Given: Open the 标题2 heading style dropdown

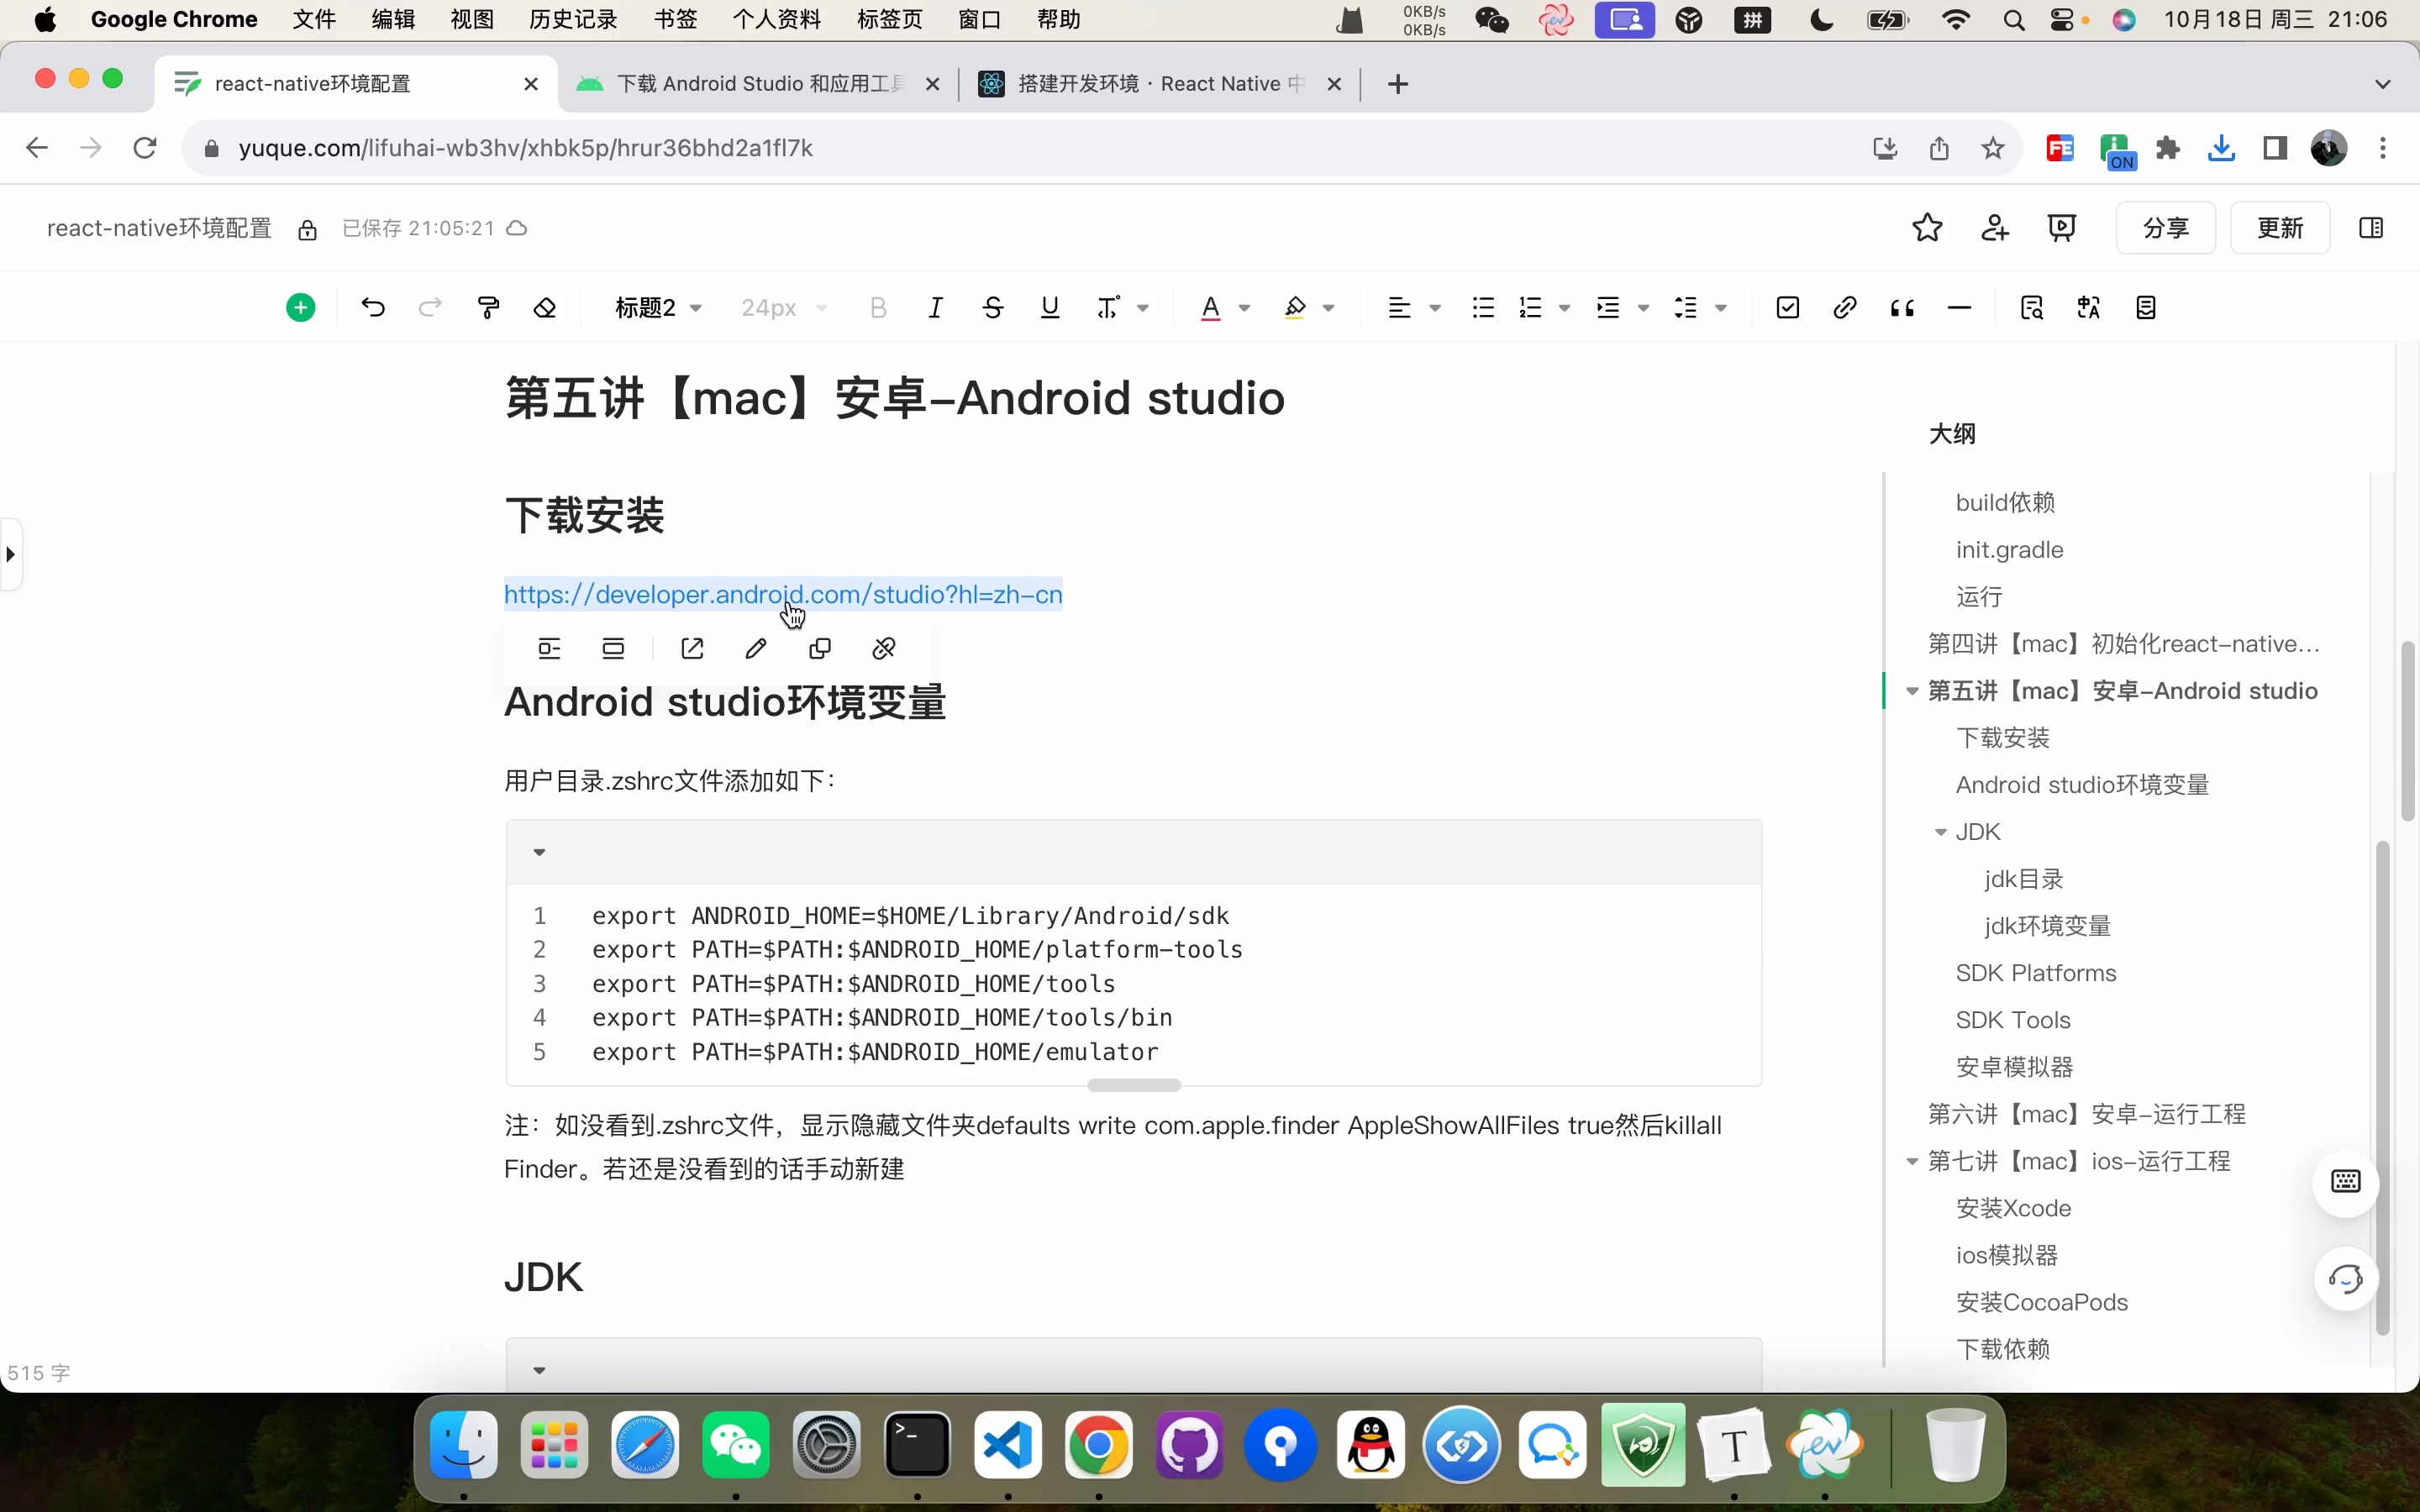Looking at the screenshot, I should pyautogui.click(x=657, y=307).
